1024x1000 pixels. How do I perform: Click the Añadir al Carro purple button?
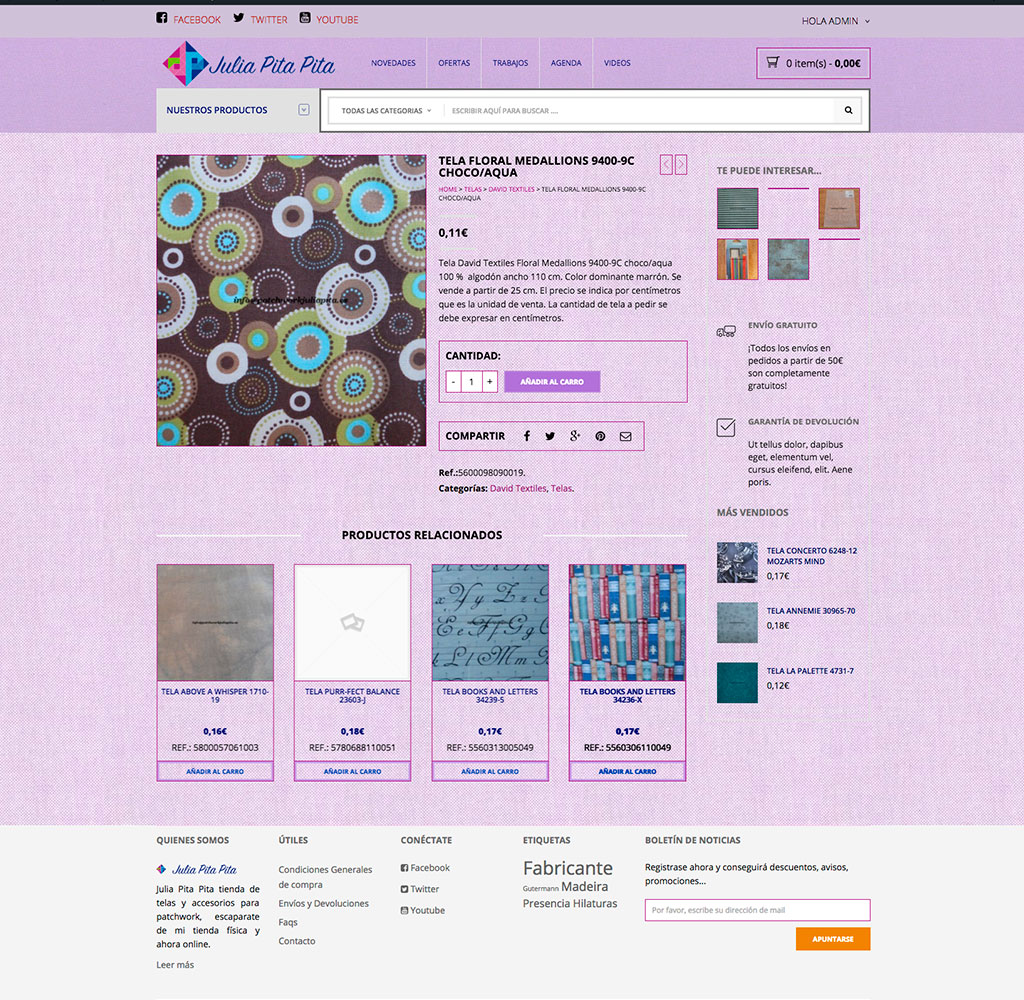click(552, 381)
